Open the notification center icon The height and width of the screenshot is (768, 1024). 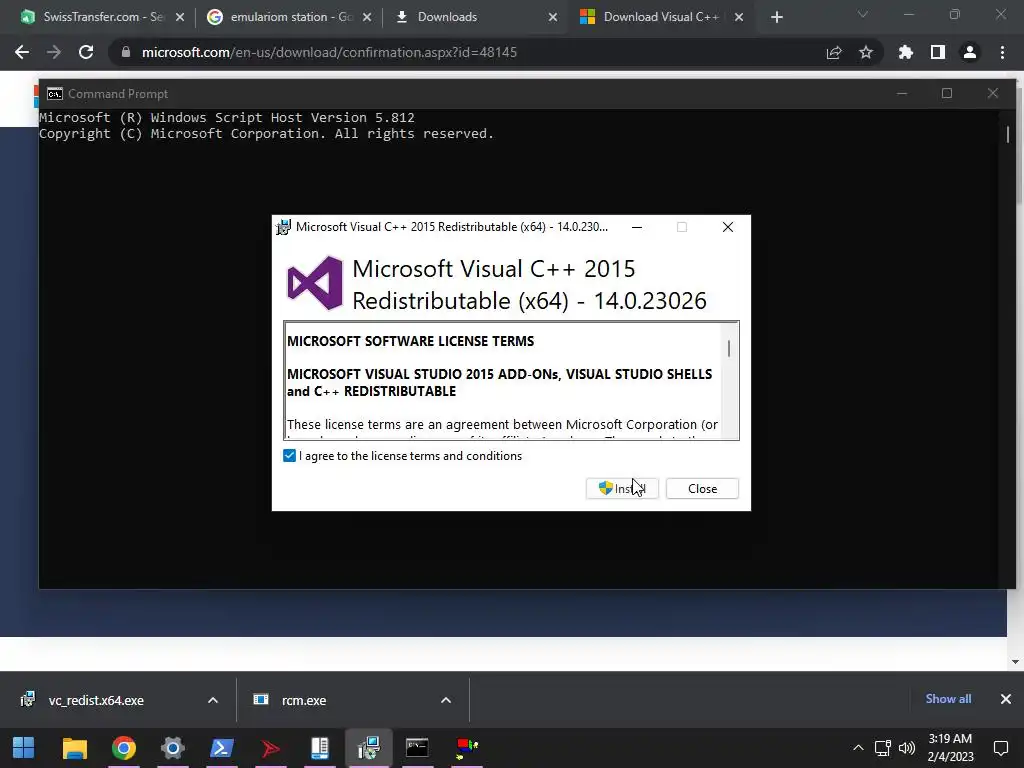(1000, 748)
